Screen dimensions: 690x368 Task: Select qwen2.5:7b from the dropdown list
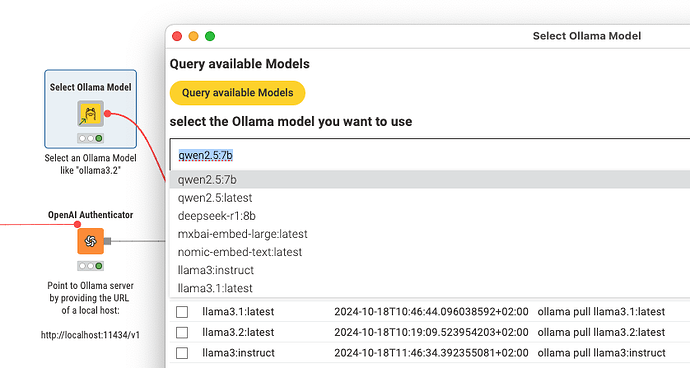coord(429,180)
